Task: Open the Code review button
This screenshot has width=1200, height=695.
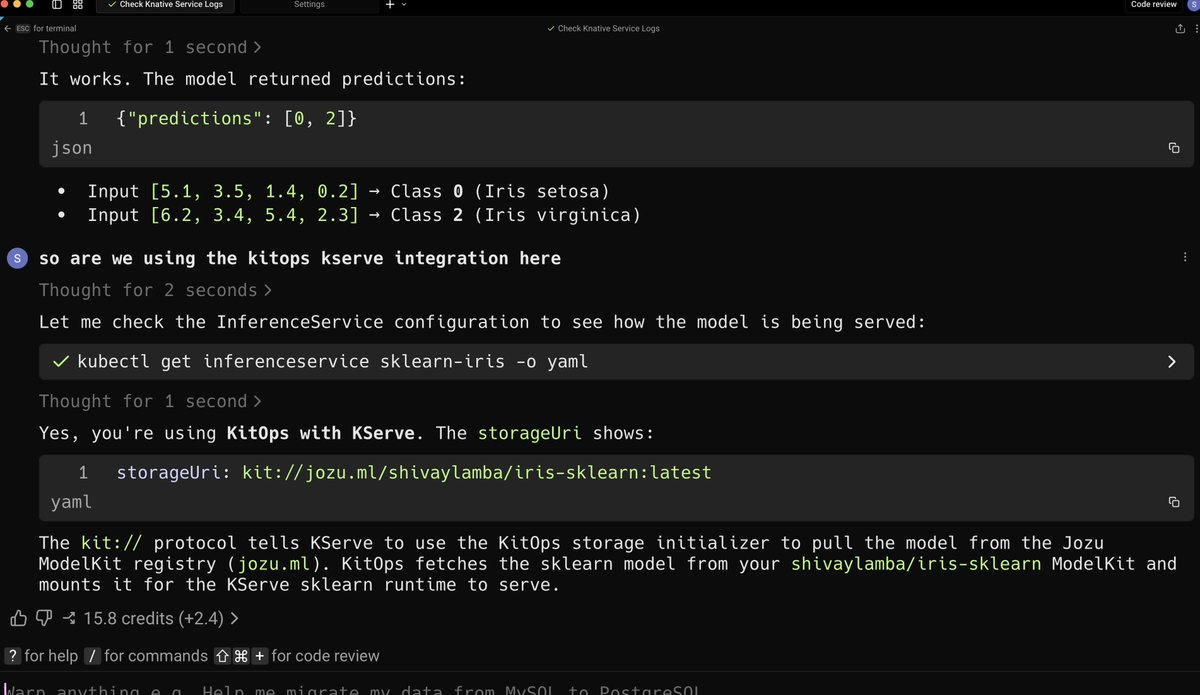Action: [1153, 5]
